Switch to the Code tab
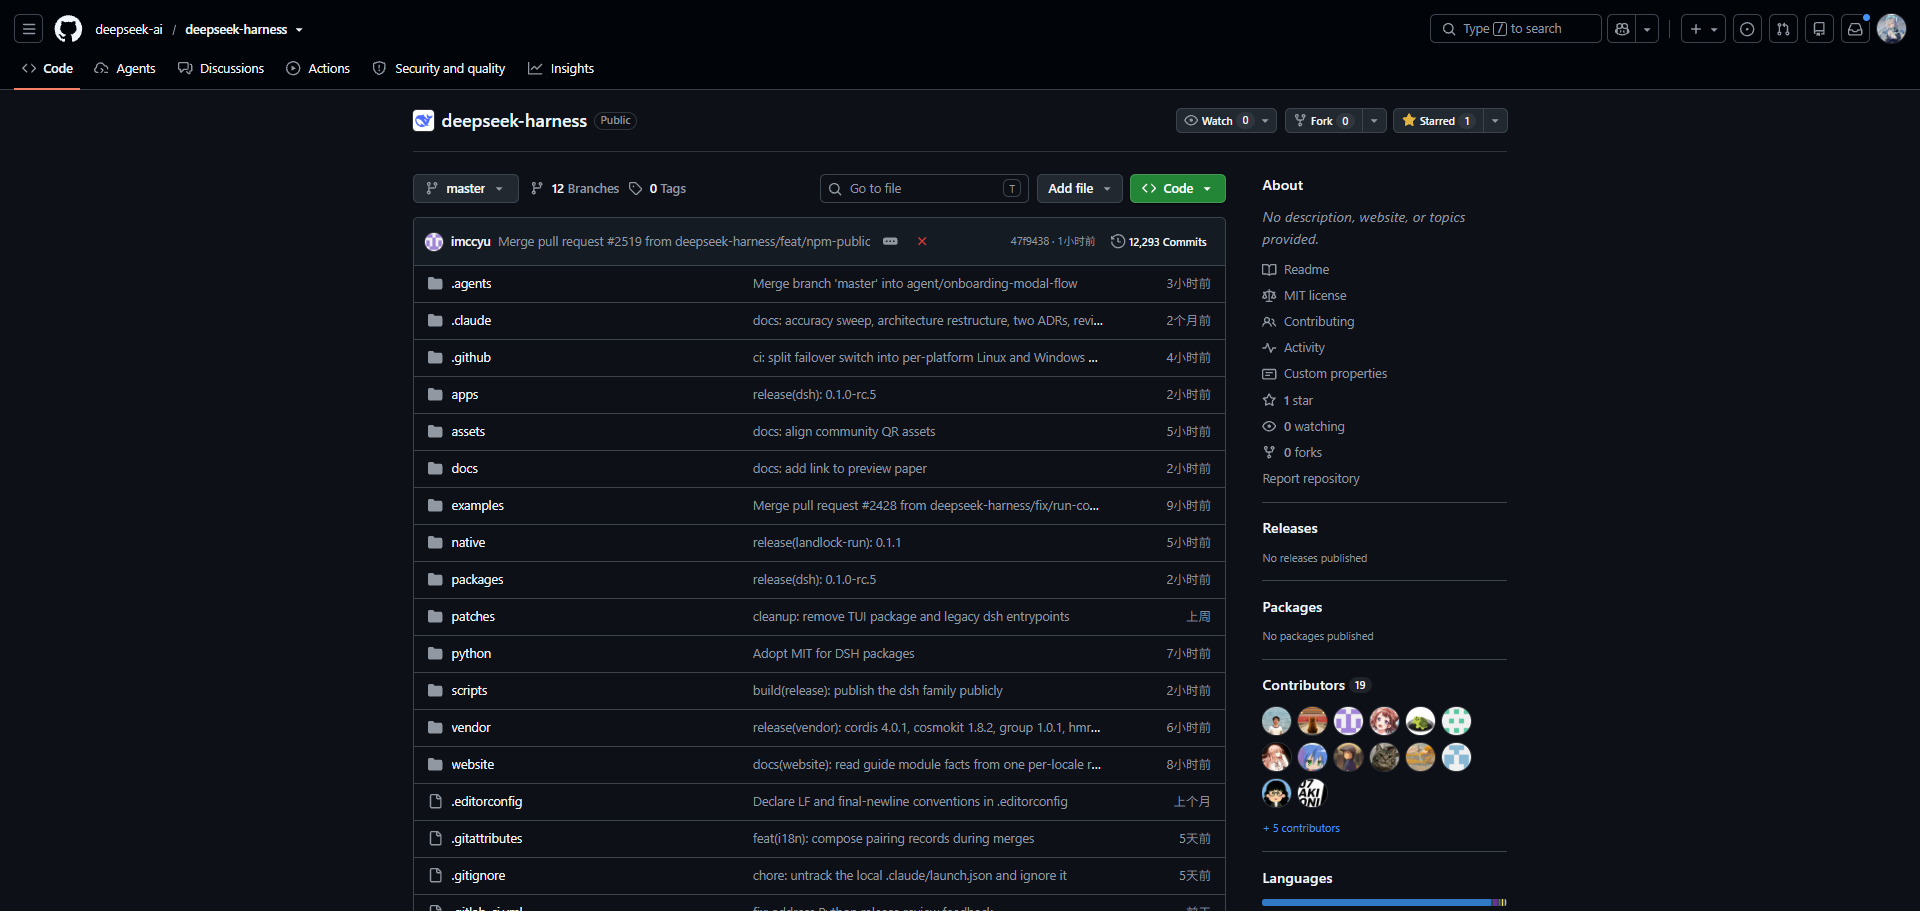This screenshot has width=1920, height=911. [47, 69]
